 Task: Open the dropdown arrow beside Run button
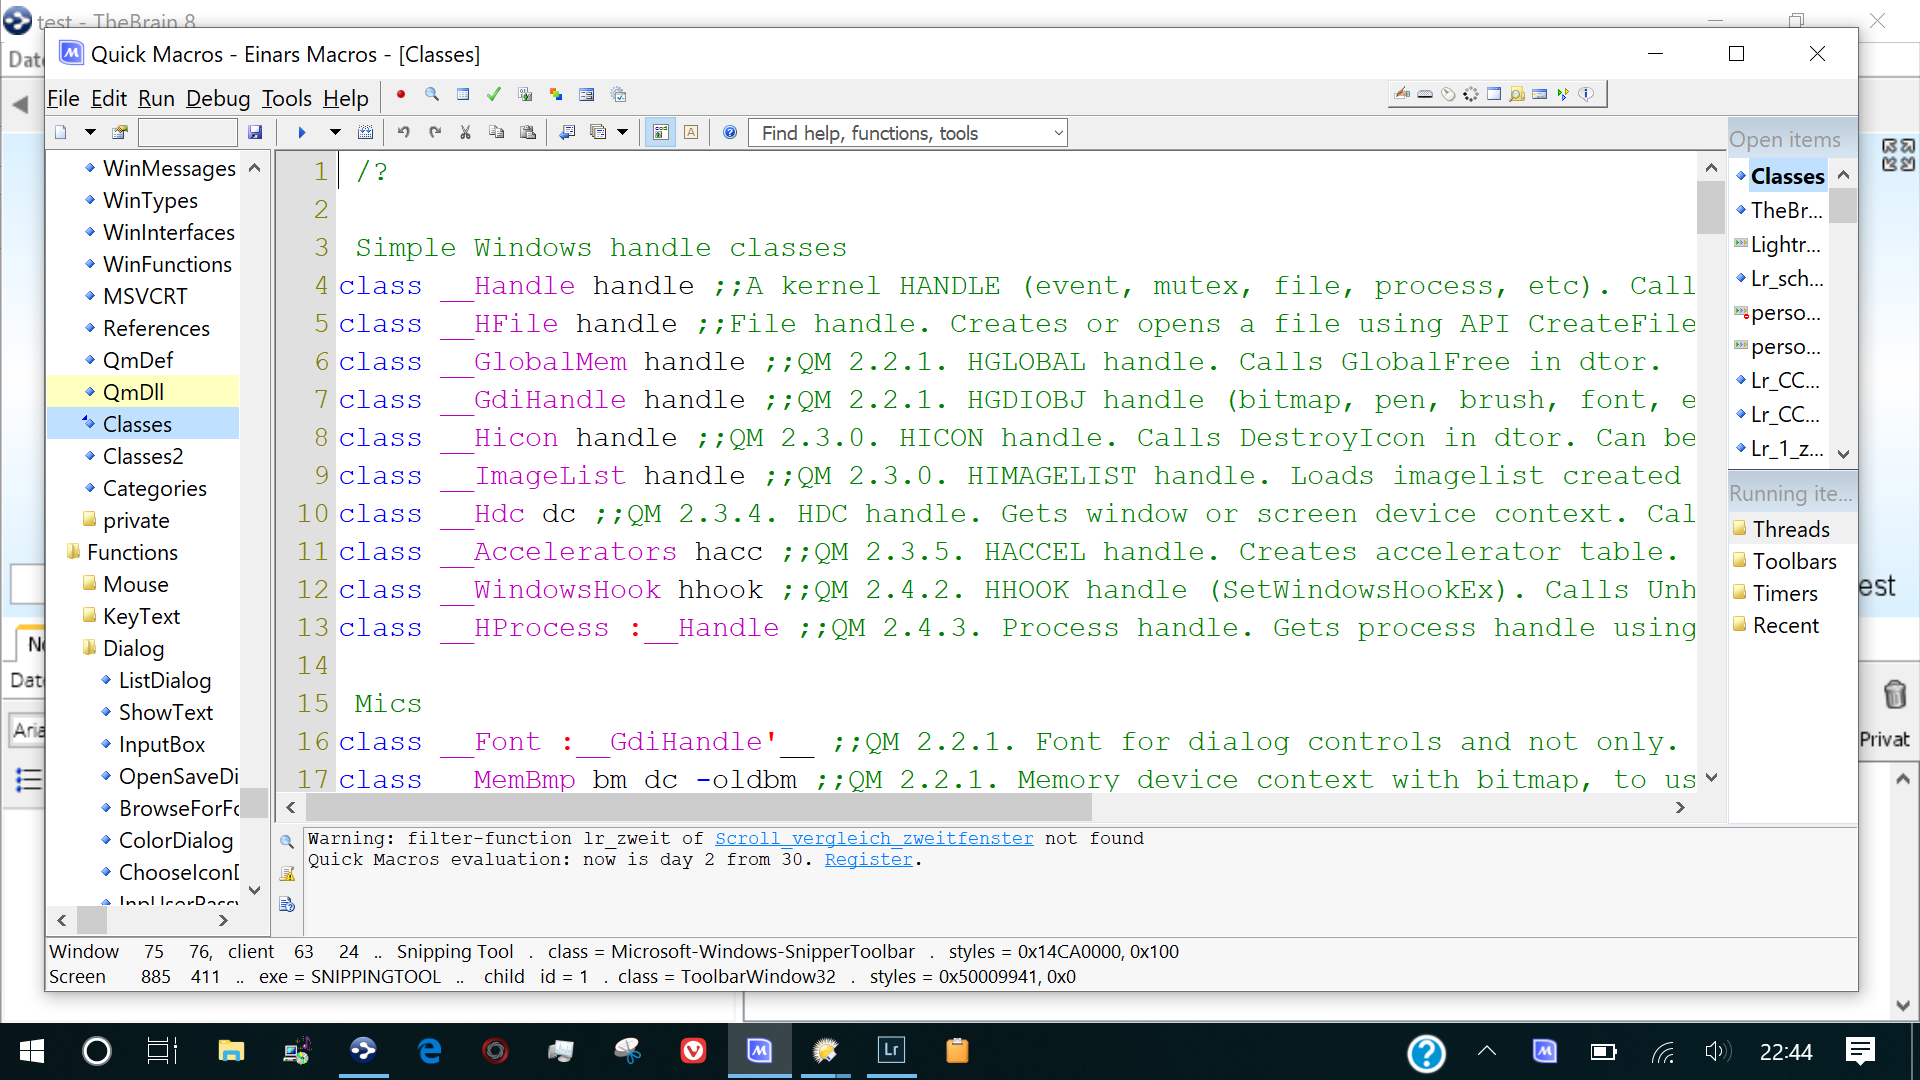(x=335, y=133)
